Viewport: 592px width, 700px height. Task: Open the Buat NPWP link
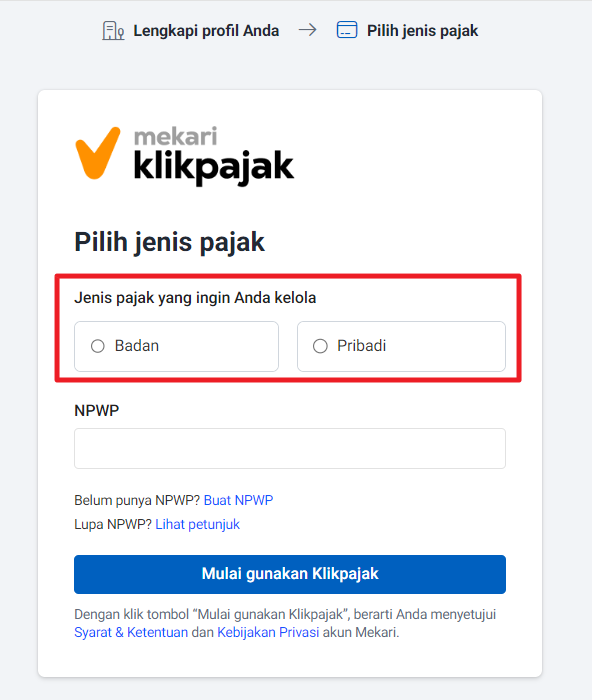pyautogui.click(x=238, y=500)
